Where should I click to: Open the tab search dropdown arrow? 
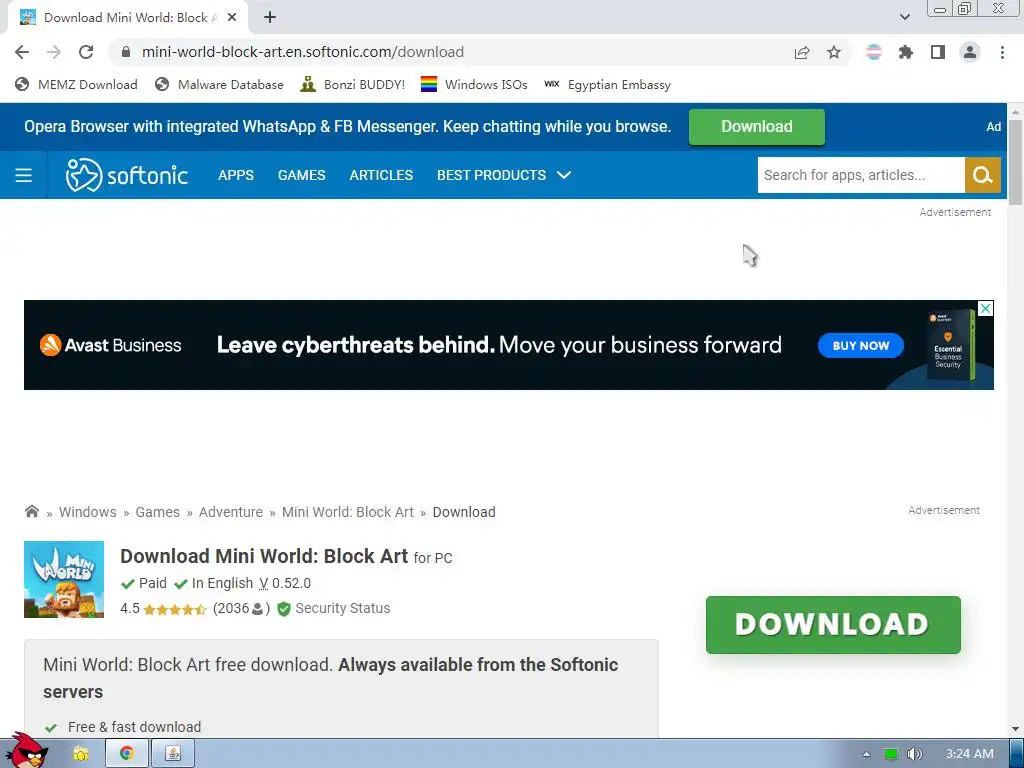(x=904, y=17)
